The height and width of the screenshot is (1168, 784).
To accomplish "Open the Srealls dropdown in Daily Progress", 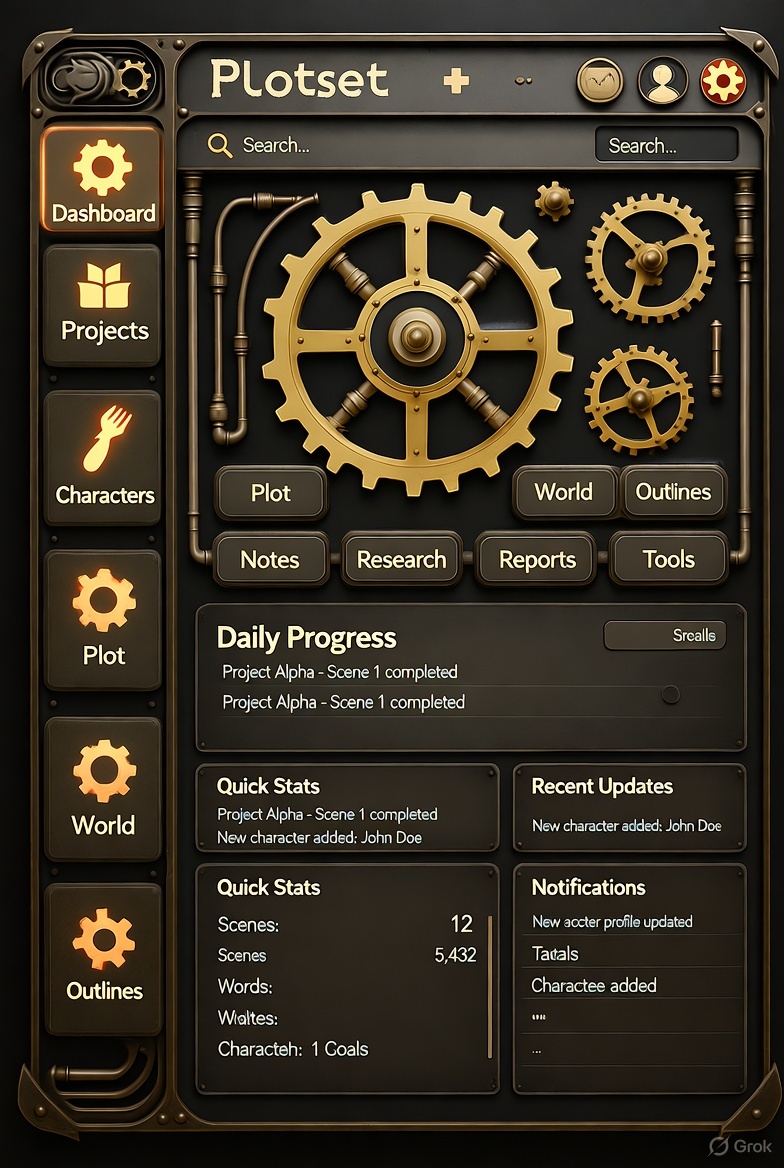I will coord(665,635).
